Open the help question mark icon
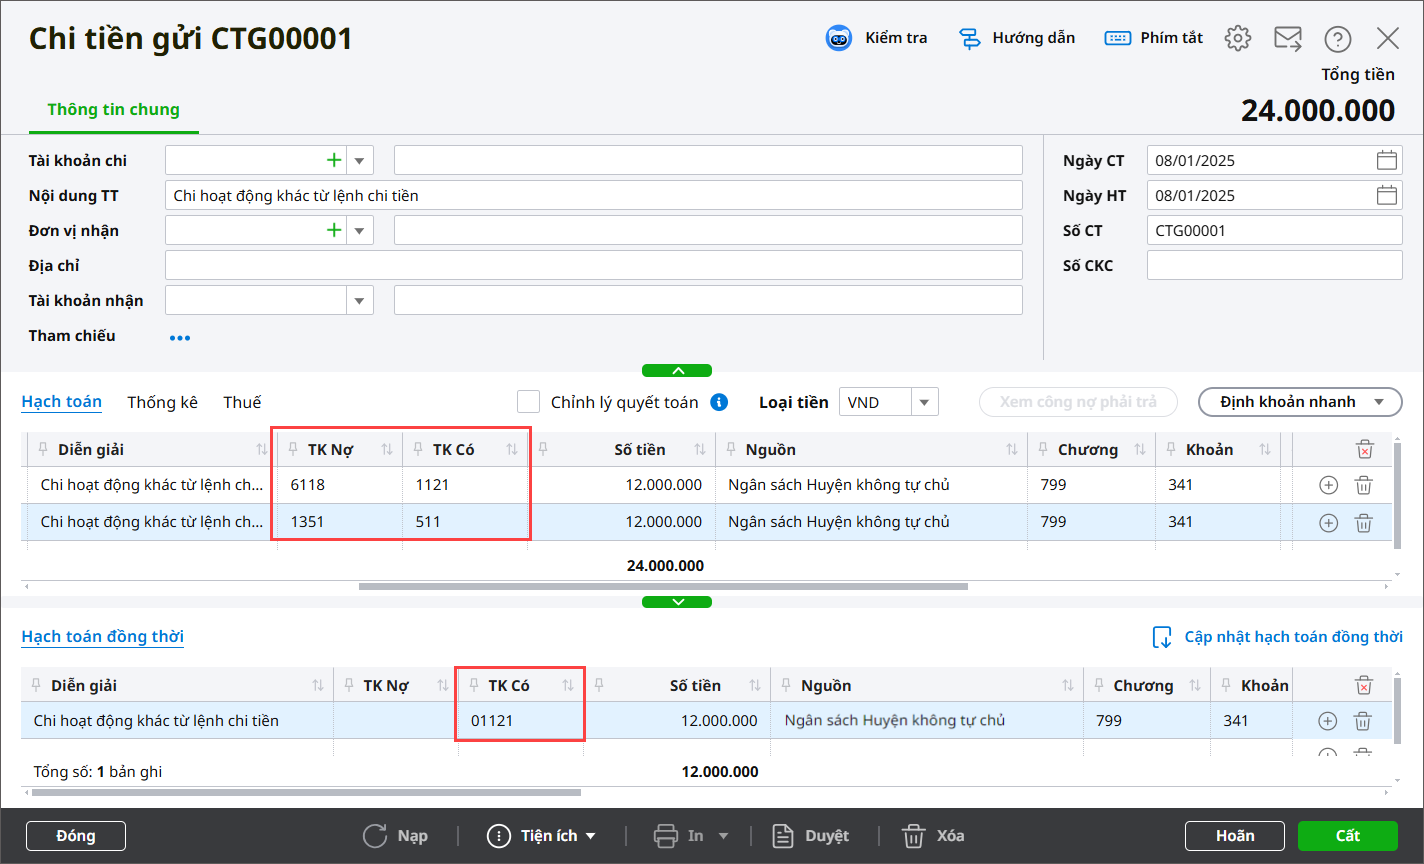The height and width of the screenshot is (864, 1424). [1337, 39]
